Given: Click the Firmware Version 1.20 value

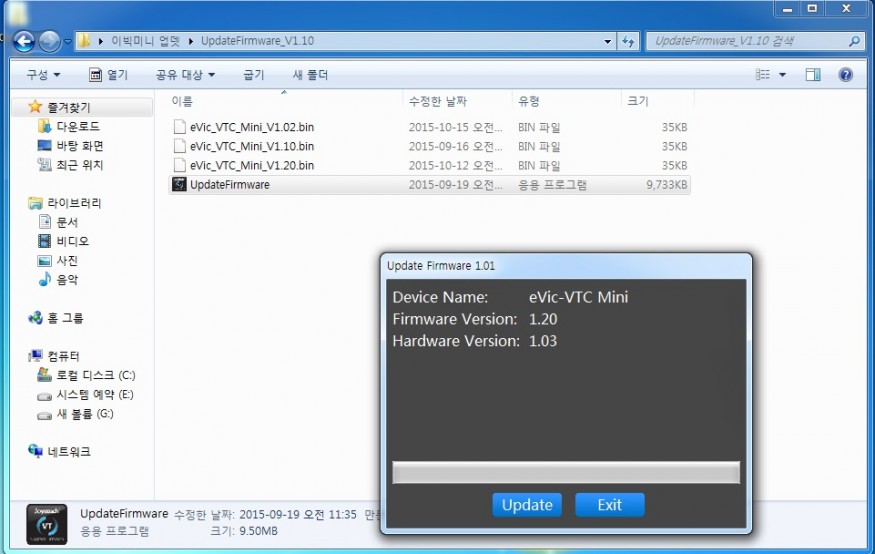Looking at the screenshot, I should [543, 319].
